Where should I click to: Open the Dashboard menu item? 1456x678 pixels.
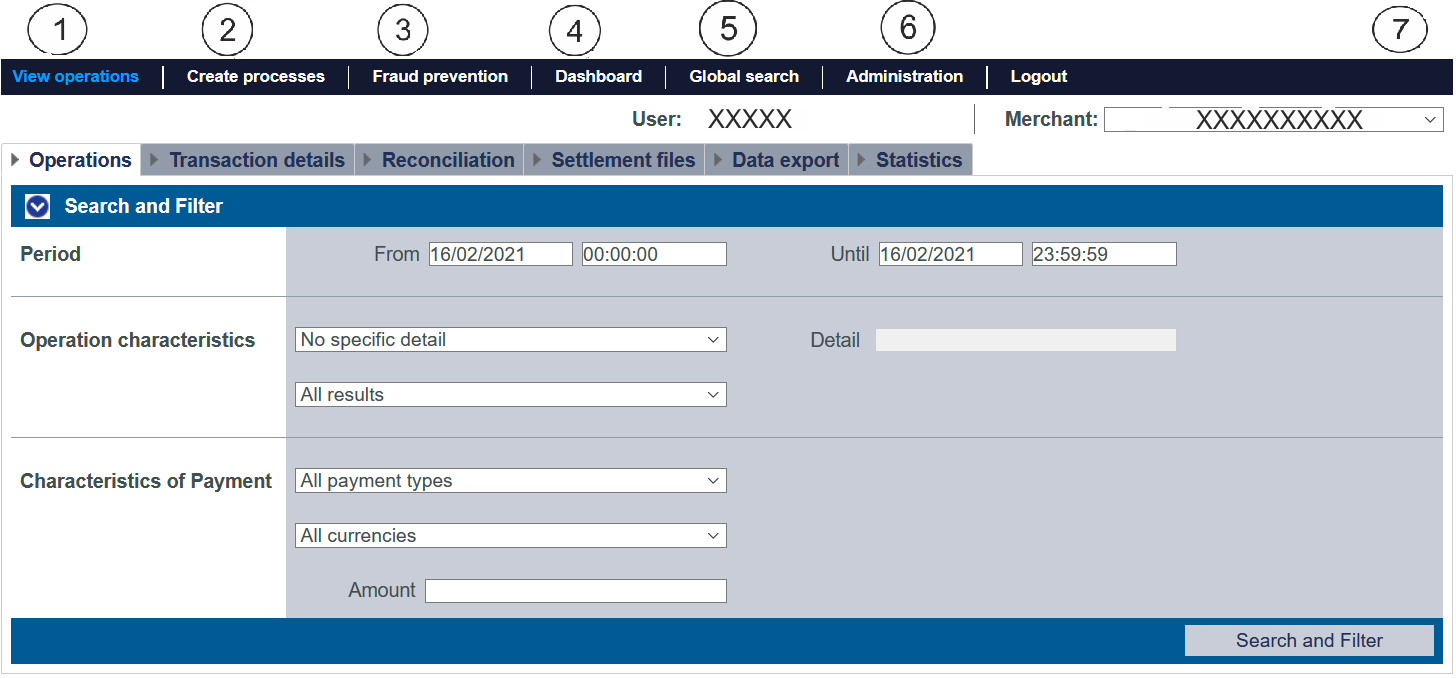tap(598, 77)
